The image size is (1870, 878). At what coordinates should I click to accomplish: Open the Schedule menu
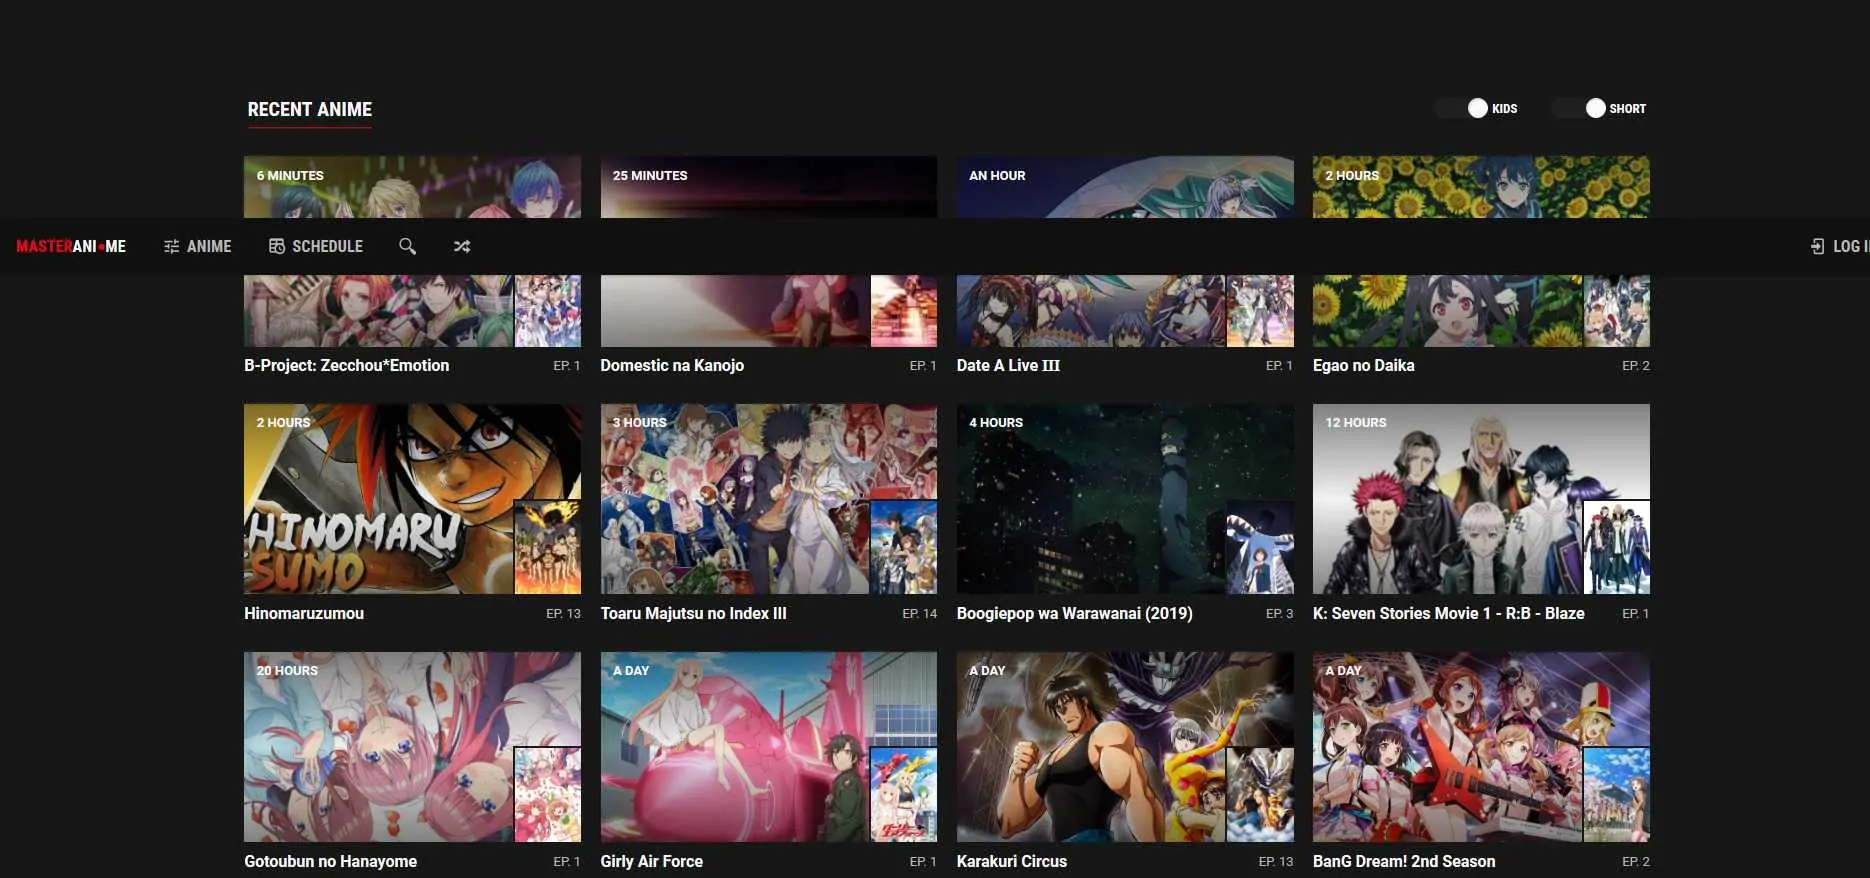coord(316,246)
